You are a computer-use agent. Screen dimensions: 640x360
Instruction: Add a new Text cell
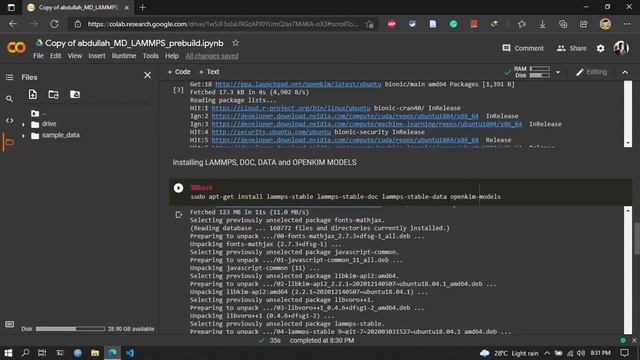coord(209,72)
